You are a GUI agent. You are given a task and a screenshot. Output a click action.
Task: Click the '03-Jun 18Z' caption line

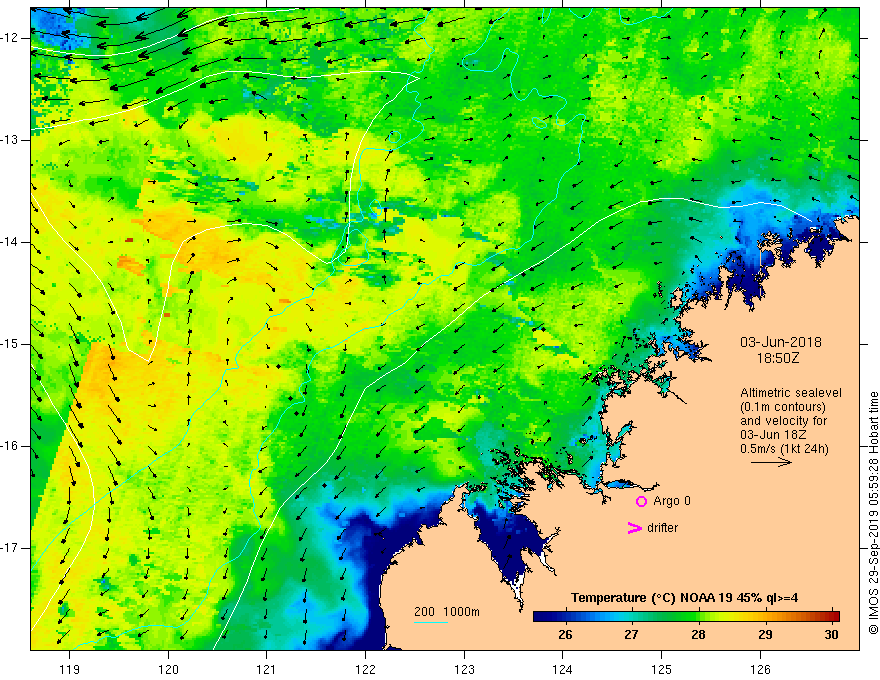click(x=776, y=435)
